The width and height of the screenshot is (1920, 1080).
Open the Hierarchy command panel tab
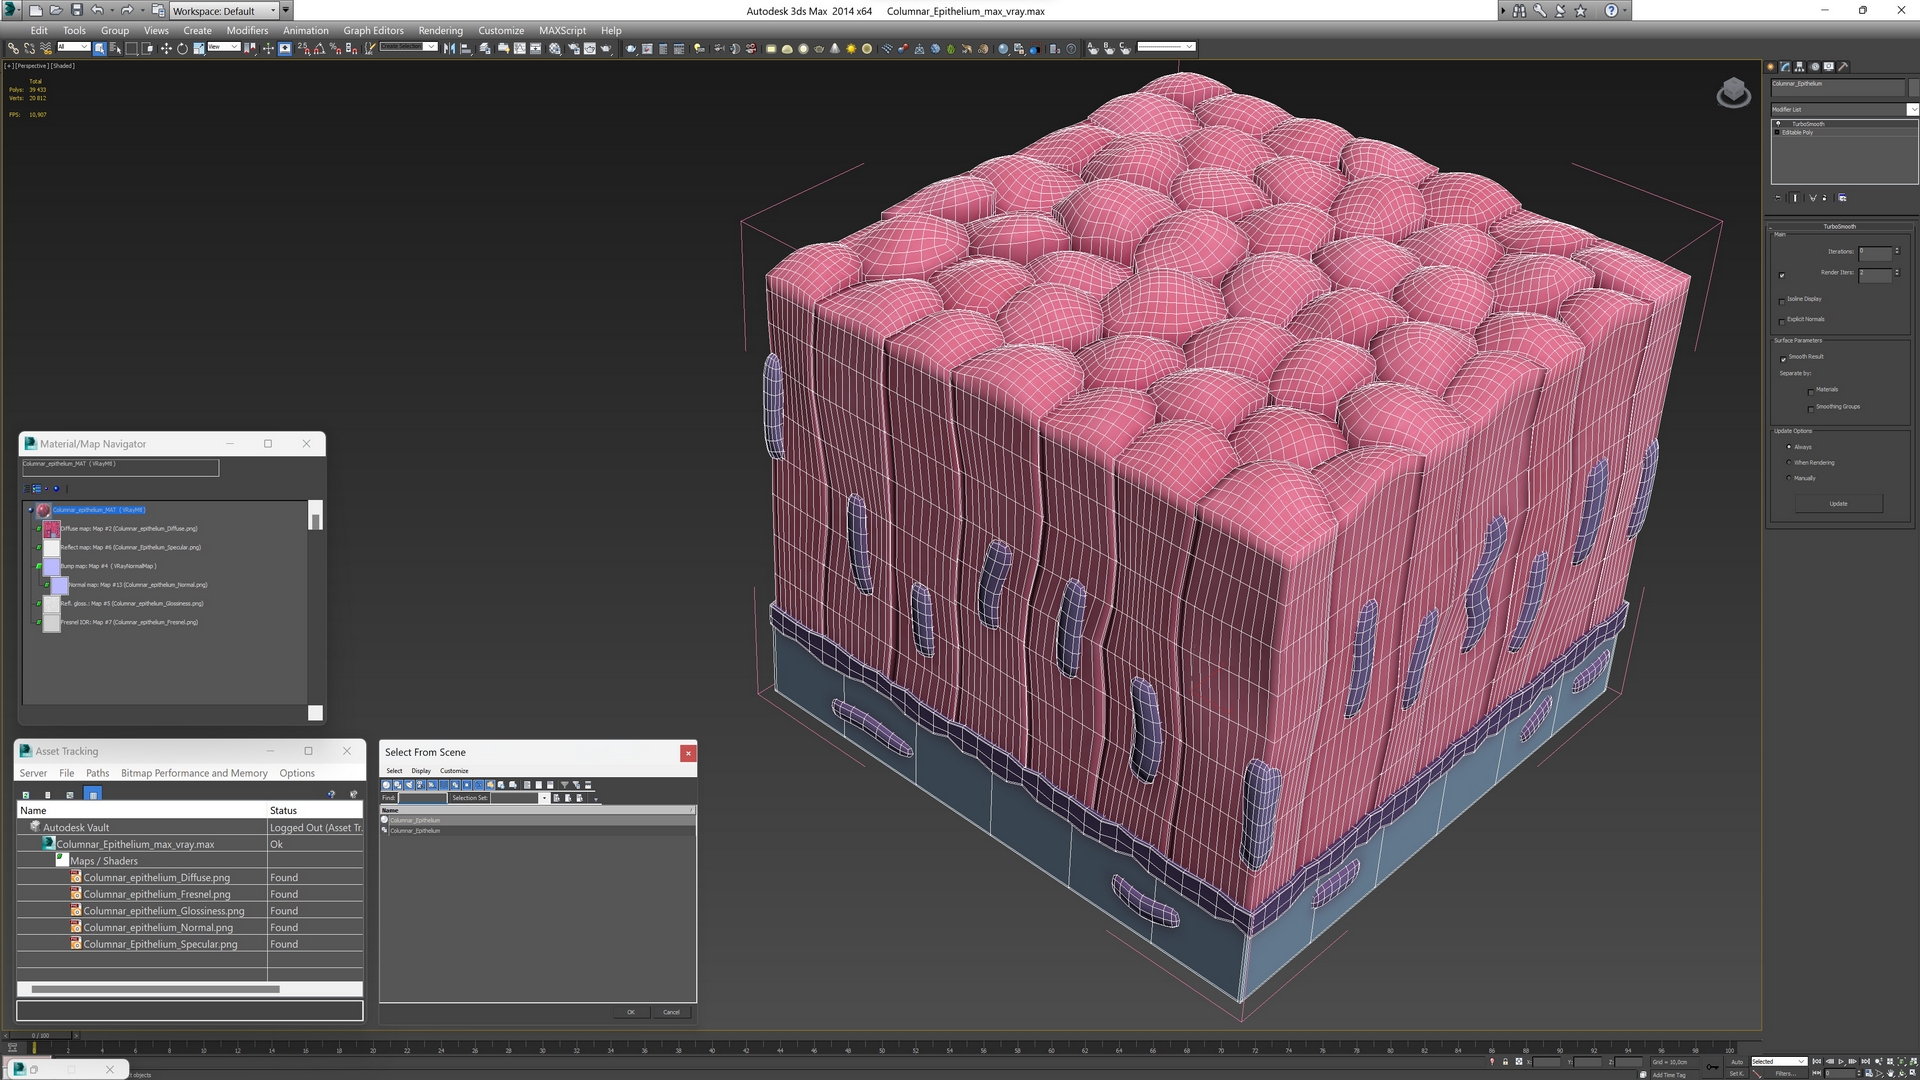click(1799, 67)
